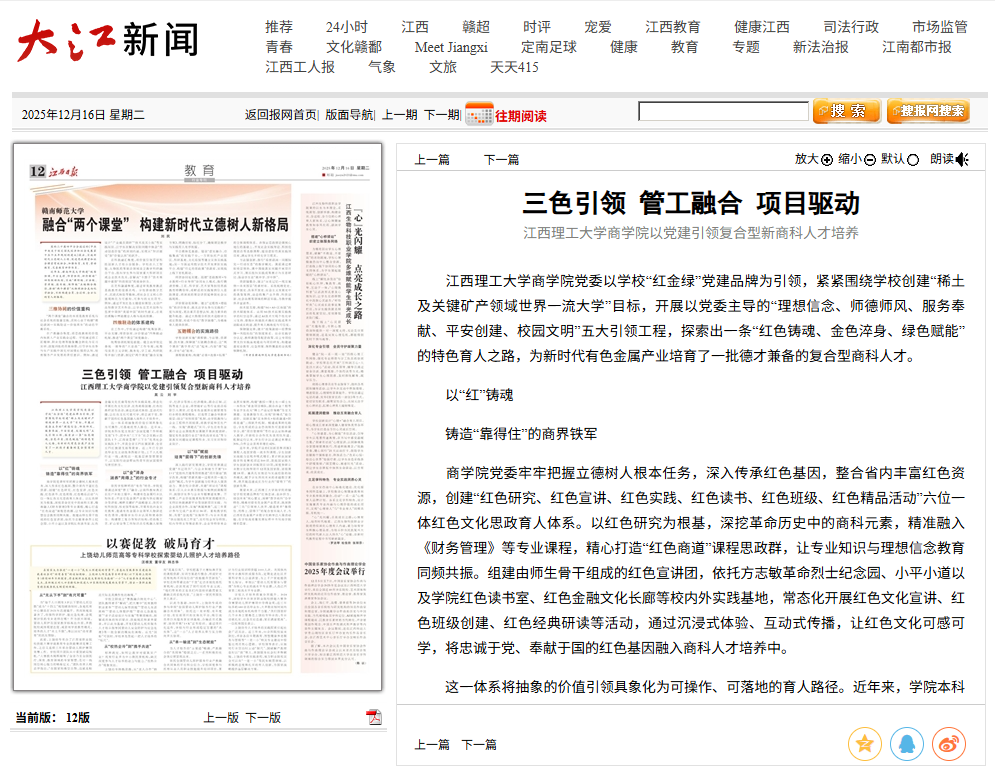Share article via QQ penguin icon
This screenshot has width=995, height=771.
pos(907,743)
